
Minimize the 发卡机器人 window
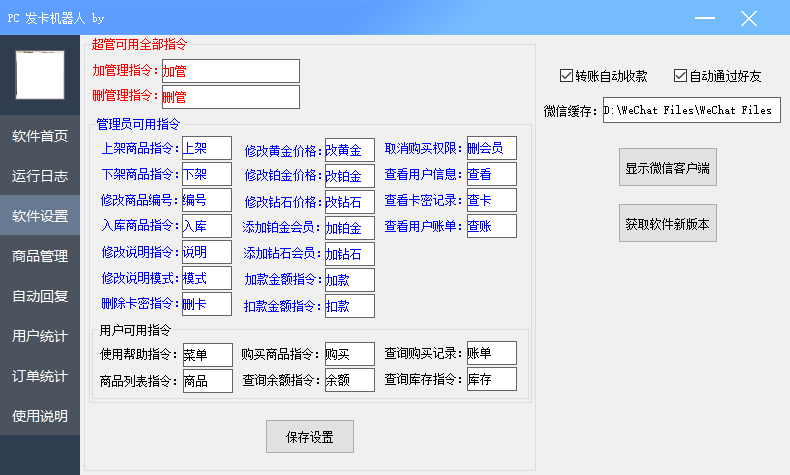pyautogui.click(x=705, y=18)
